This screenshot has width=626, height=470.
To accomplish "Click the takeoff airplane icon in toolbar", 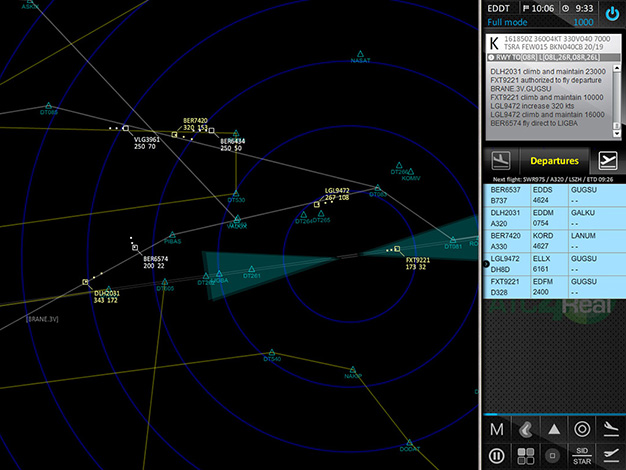I will (609, 456).
